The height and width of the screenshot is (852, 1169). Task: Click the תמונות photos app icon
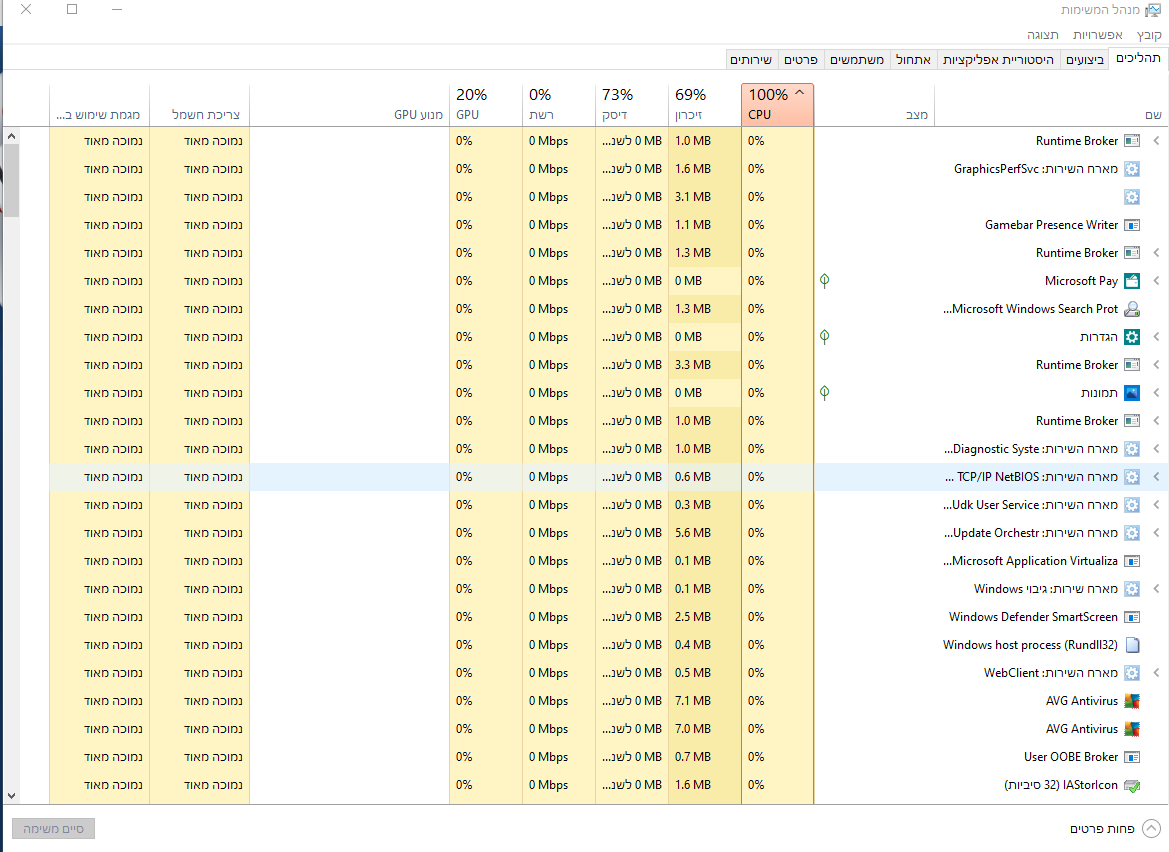(x=1132, y=393)
